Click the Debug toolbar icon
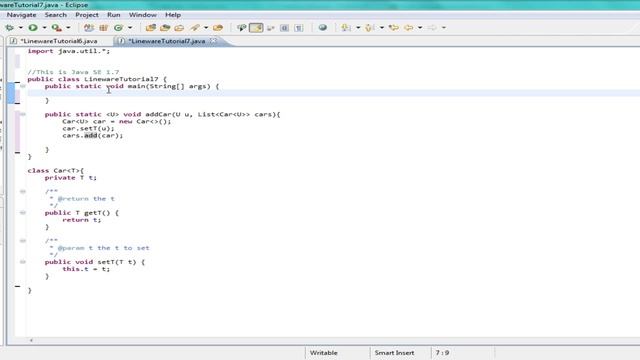Viewport: 640px width, 360px height. [x=9, y=28]
